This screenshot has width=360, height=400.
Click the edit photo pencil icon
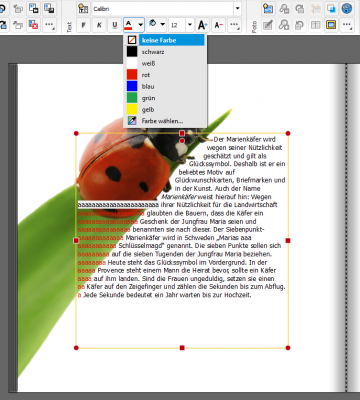(x=268, y=25)
